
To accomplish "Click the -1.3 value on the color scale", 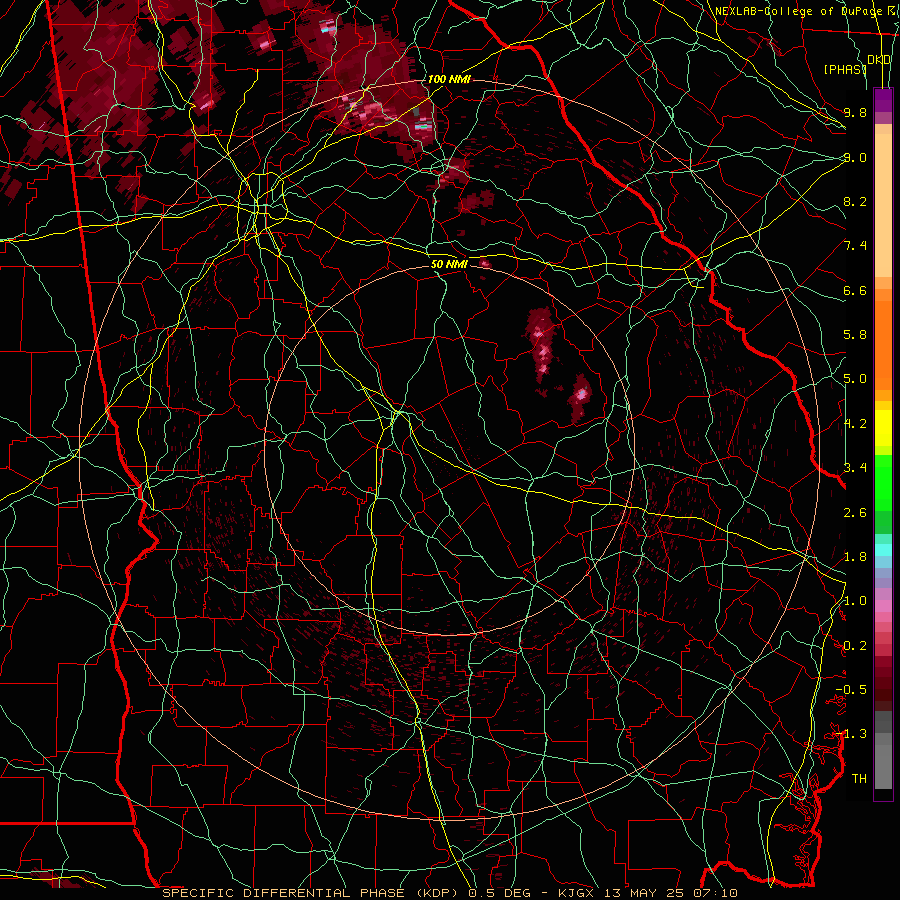I will click(x=851, y=734).
